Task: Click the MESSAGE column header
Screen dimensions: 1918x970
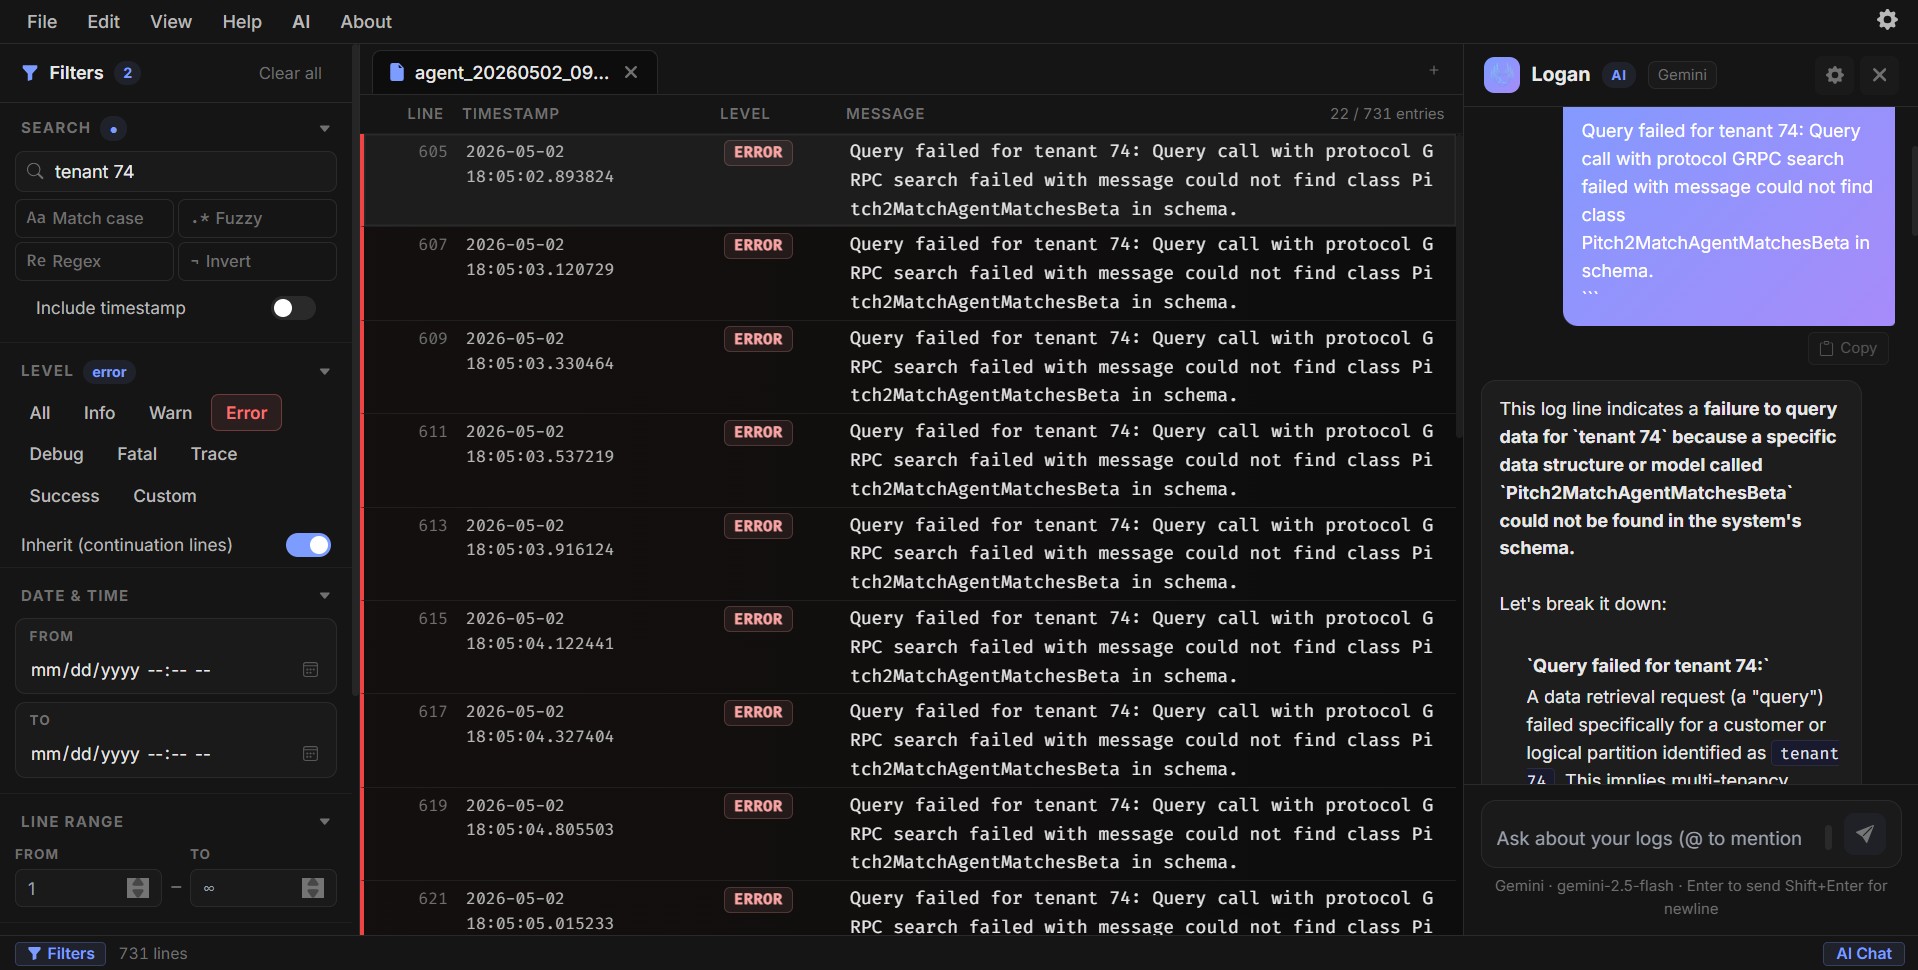Action: tap(885, 114)
